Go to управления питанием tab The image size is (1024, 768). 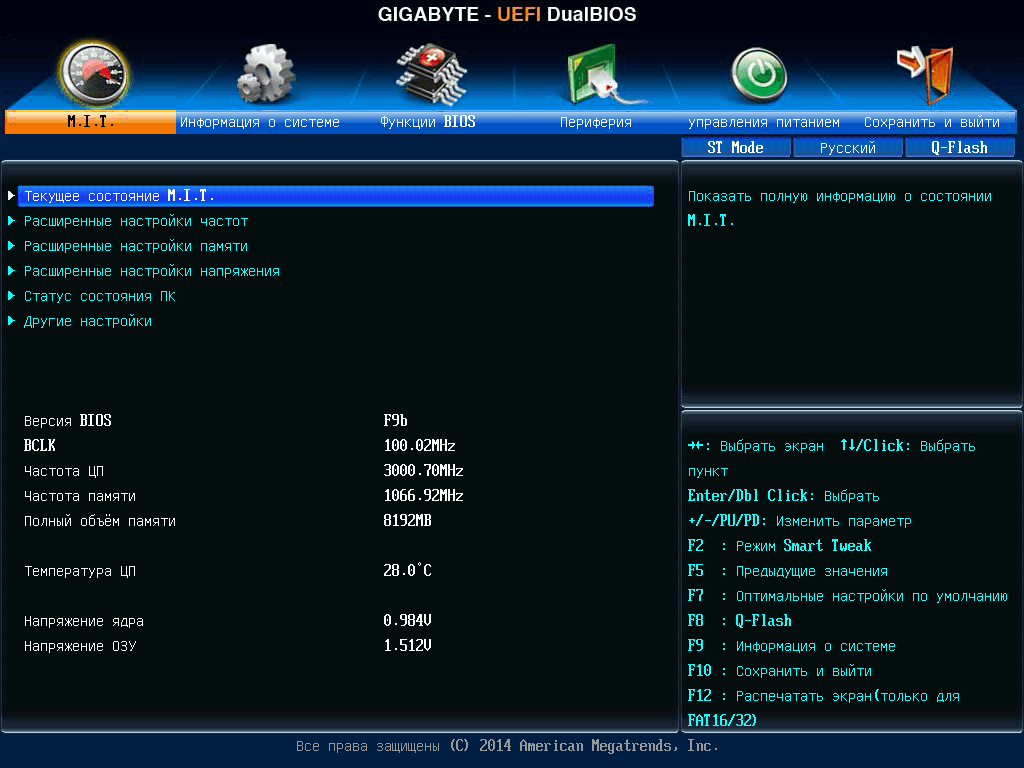click(763, 122)
